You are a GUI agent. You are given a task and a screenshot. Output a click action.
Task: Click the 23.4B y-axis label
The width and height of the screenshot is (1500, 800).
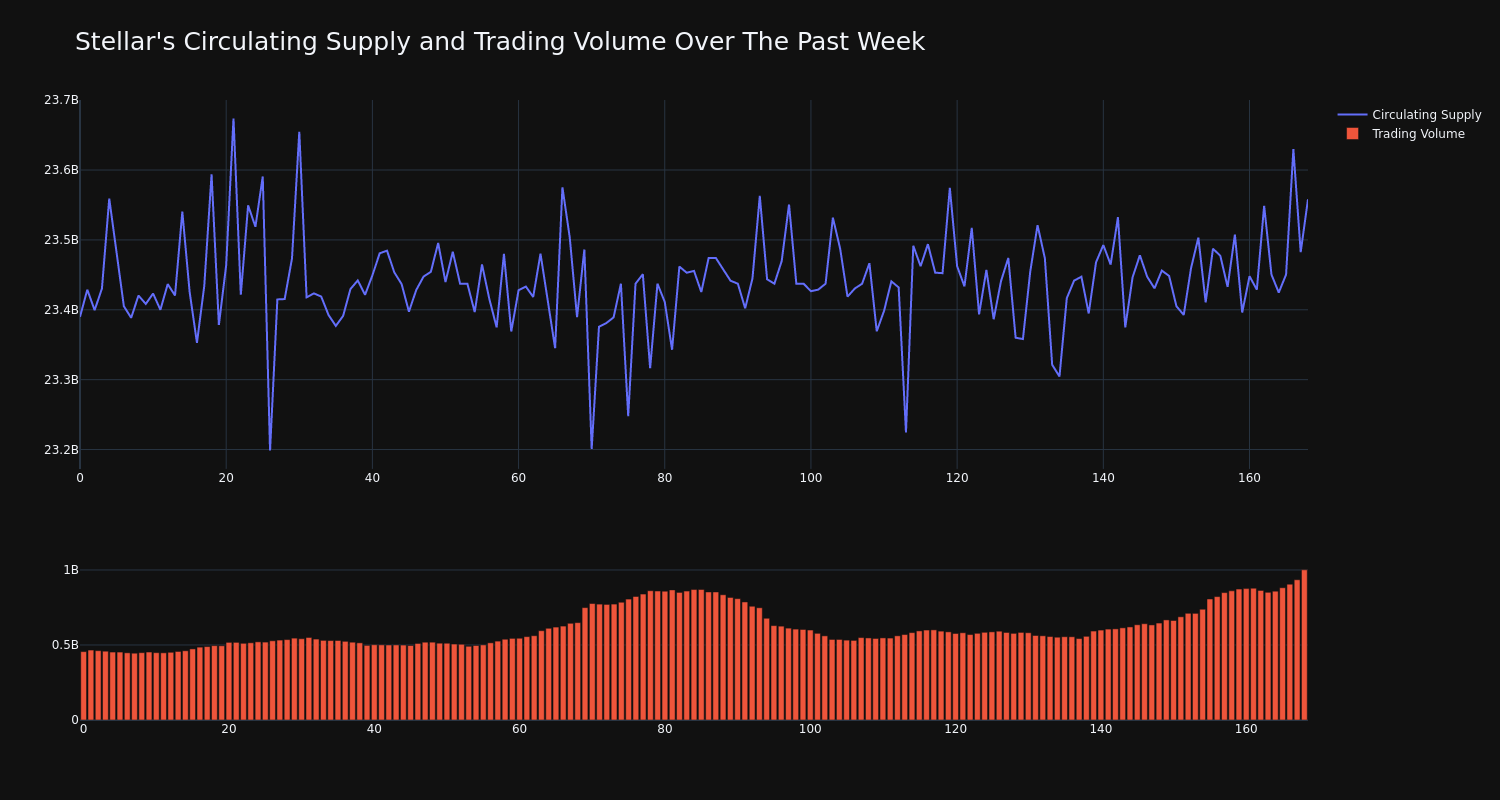tap(61, 310)
